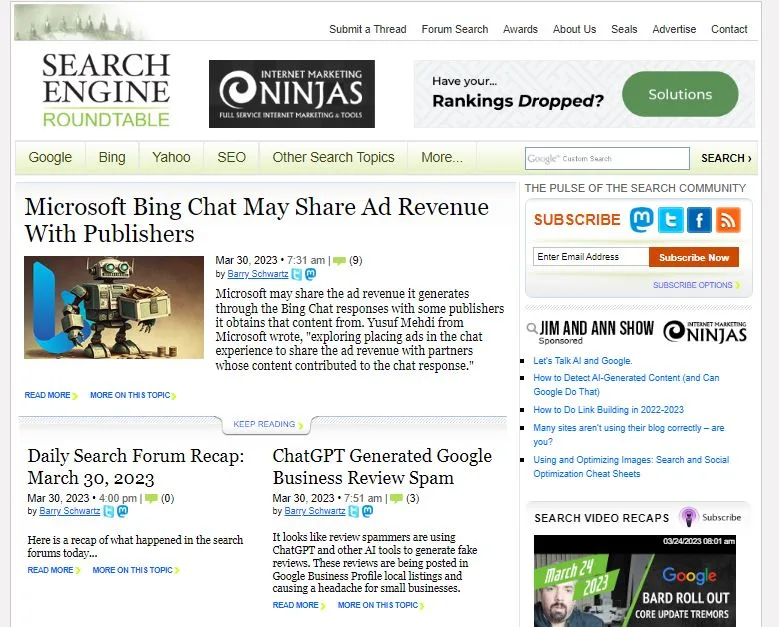Open Microsoft Bing Chat Ad Revenue headline
Screen dimensions: 779x627
coord(256,220)
